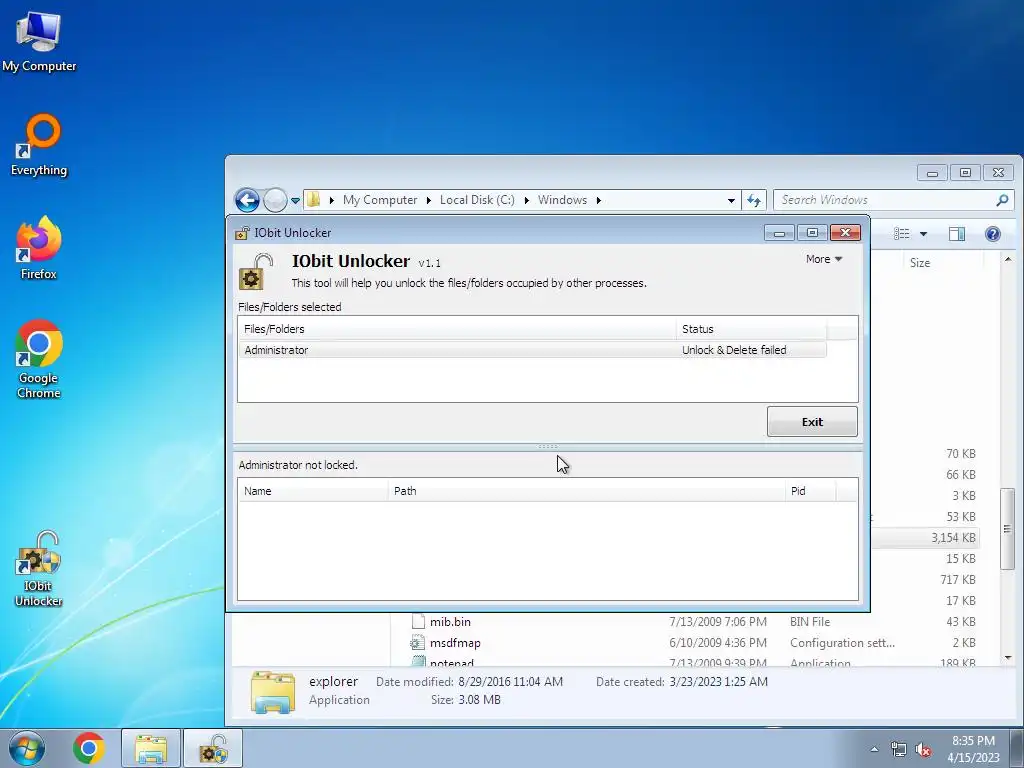Open address bar previous locations dropdown
1024x768 pixels.
(x=731, y=200)
